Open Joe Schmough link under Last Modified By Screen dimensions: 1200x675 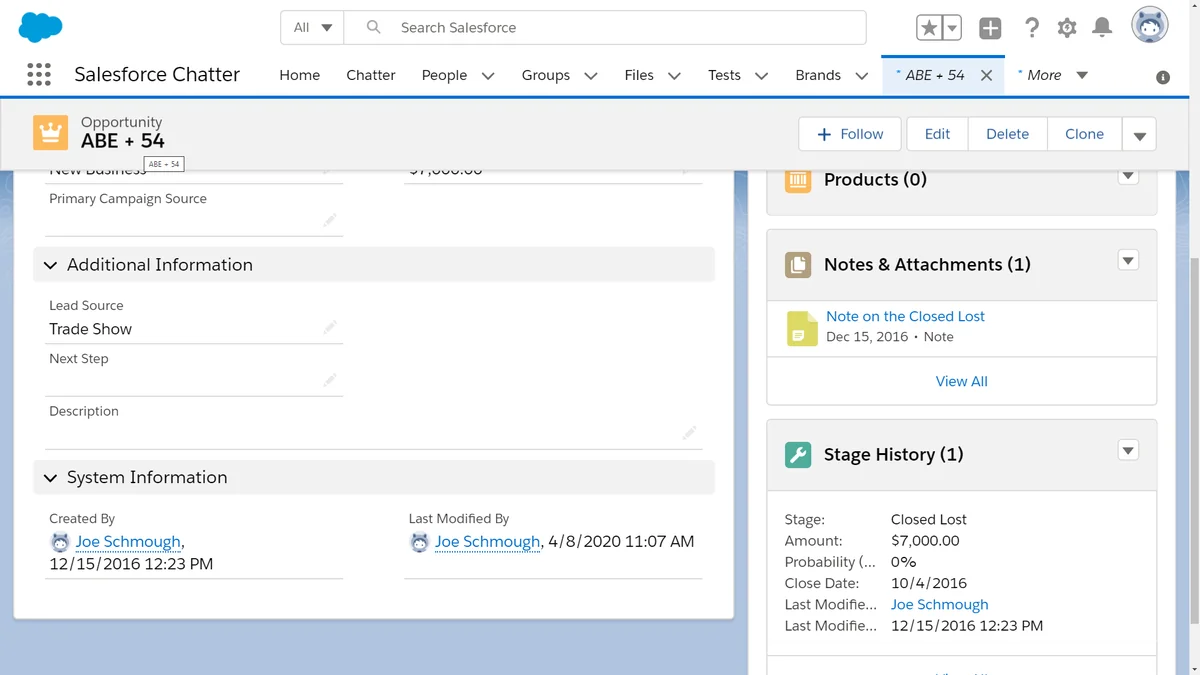click(x=487, y=542)
